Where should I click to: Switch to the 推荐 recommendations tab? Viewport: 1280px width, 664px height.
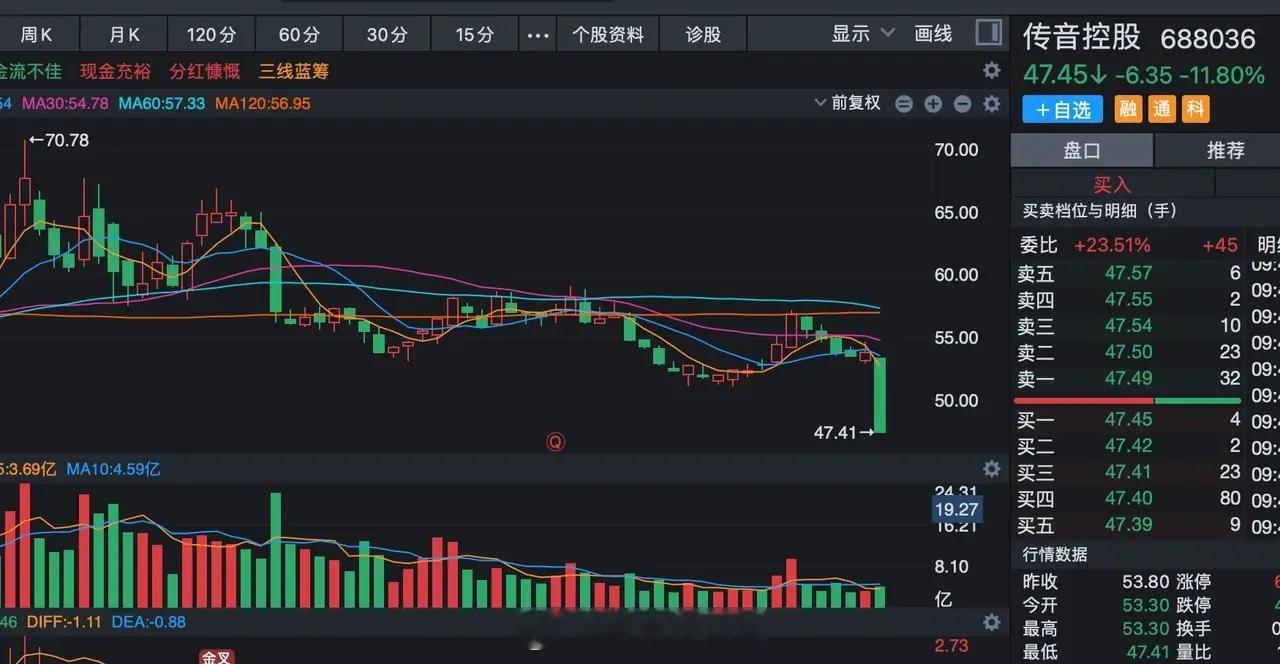(1225, 150)
